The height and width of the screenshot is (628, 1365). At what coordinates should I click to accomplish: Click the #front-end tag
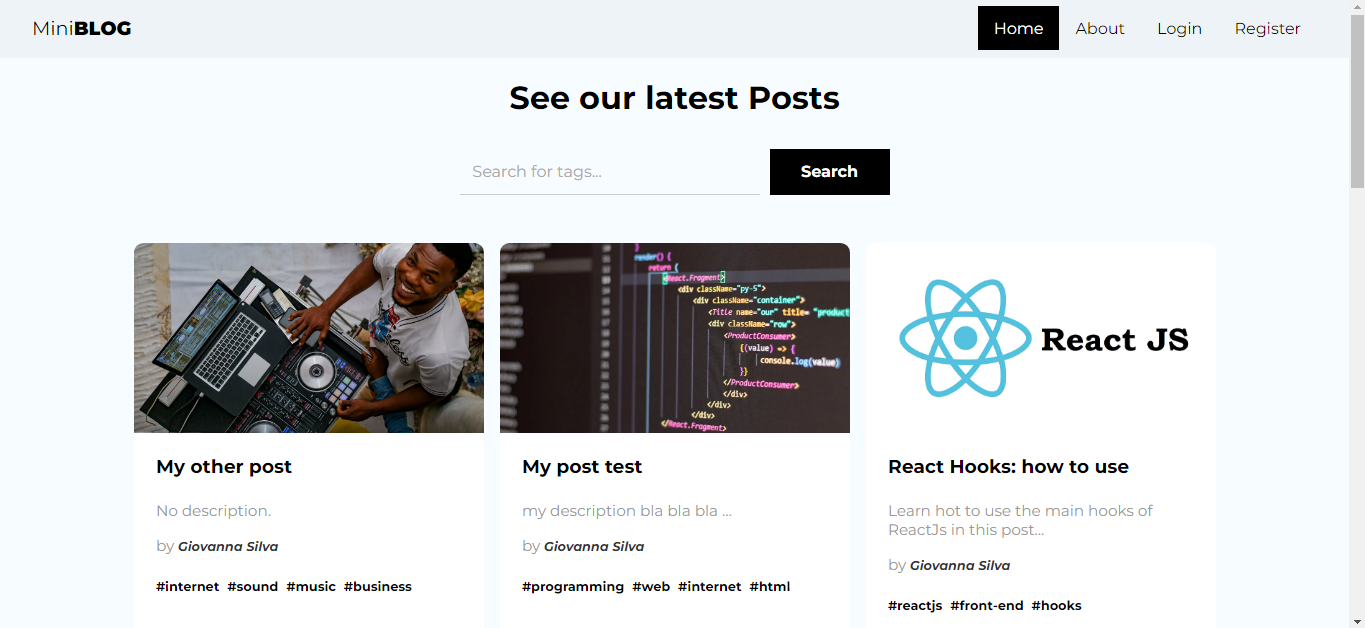click(x=987, y=606)
